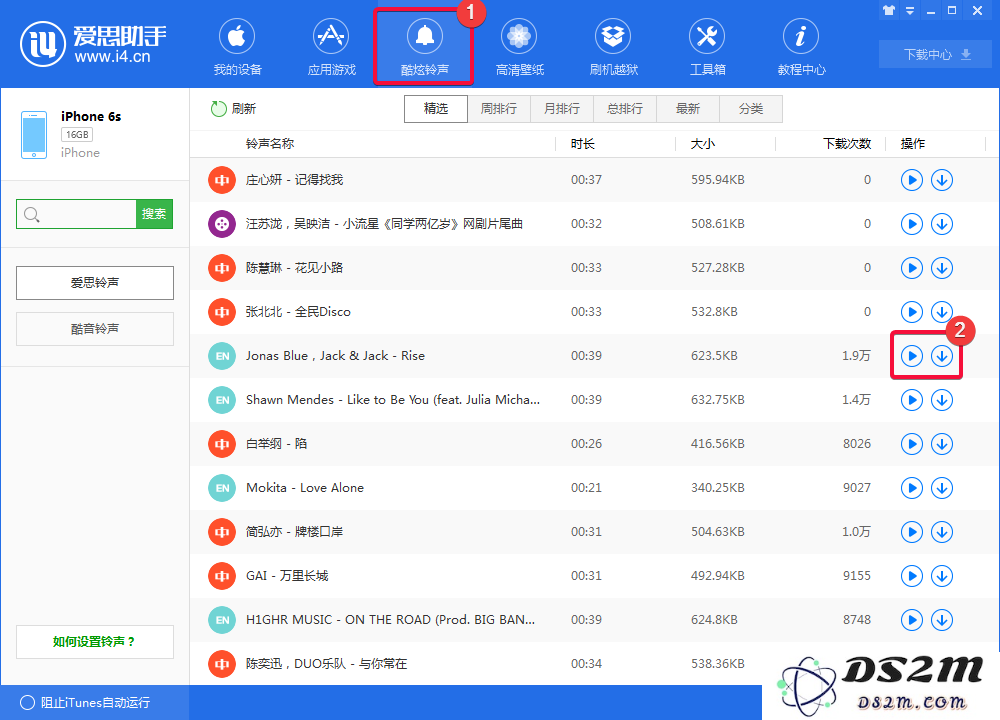Click the 下载中心 download center button
Image resolution: width=1000 pixels, height=720 pixels.
[935, 54]
